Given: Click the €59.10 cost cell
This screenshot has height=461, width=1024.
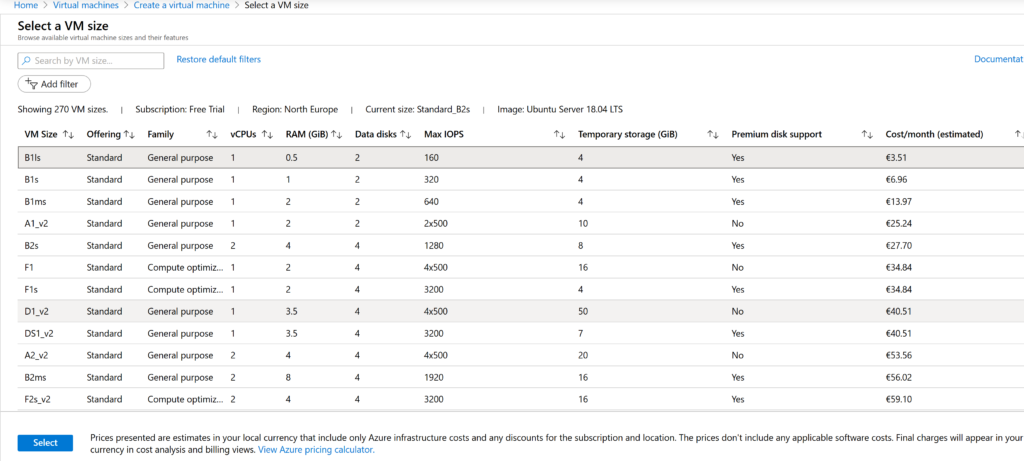Looking at the screenshot, I should pyautogui.click(x=899, y=399).
